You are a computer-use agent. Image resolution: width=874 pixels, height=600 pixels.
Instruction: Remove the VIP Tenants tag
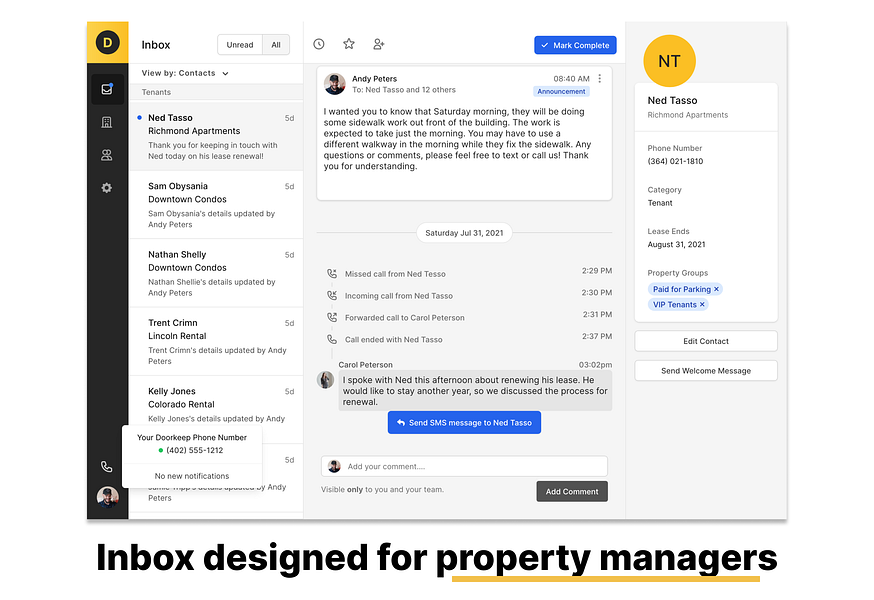[x=702, y=304]
